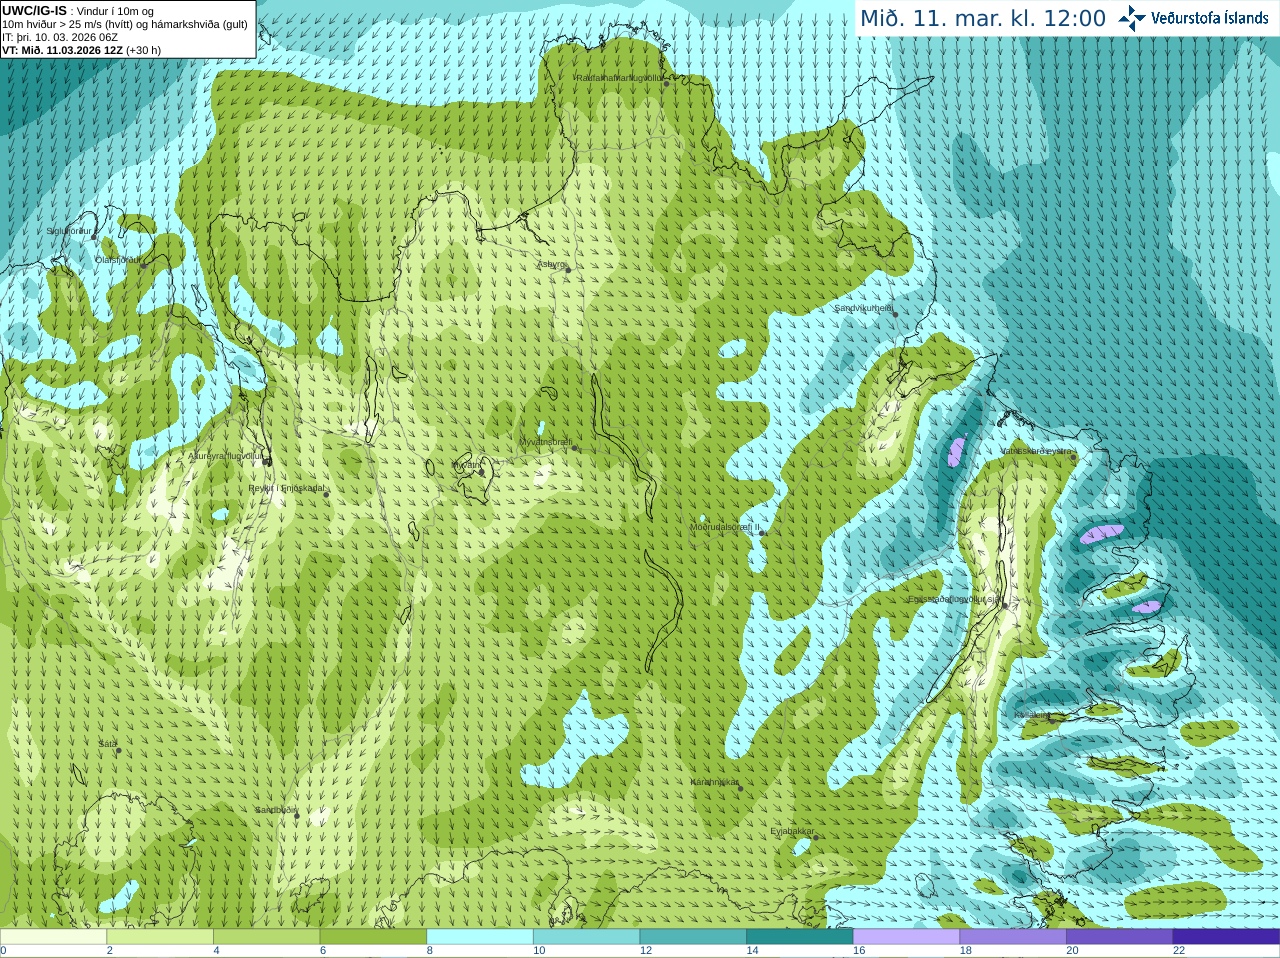
Task: Click the Sáta station label
Action: point(107,744)
